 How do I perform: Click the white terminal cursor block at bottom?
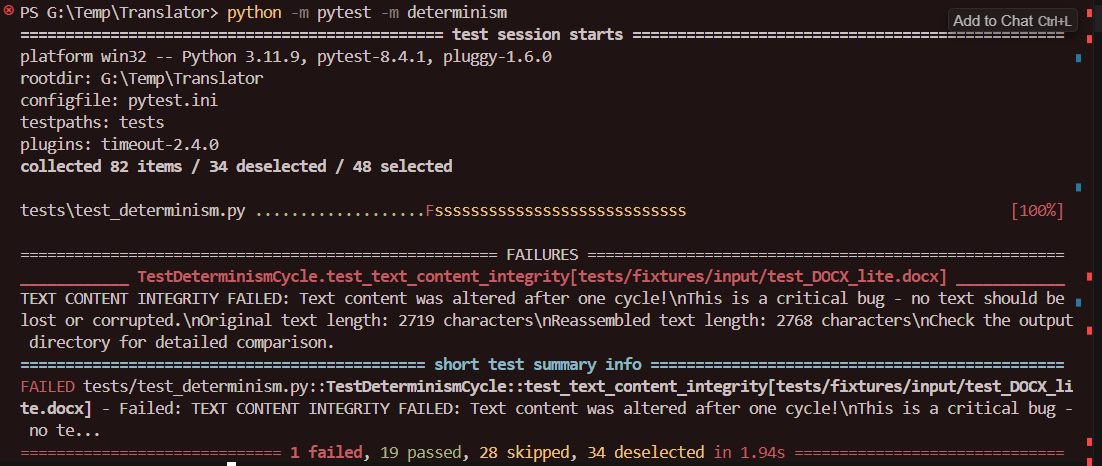click(x=231, y=464)
